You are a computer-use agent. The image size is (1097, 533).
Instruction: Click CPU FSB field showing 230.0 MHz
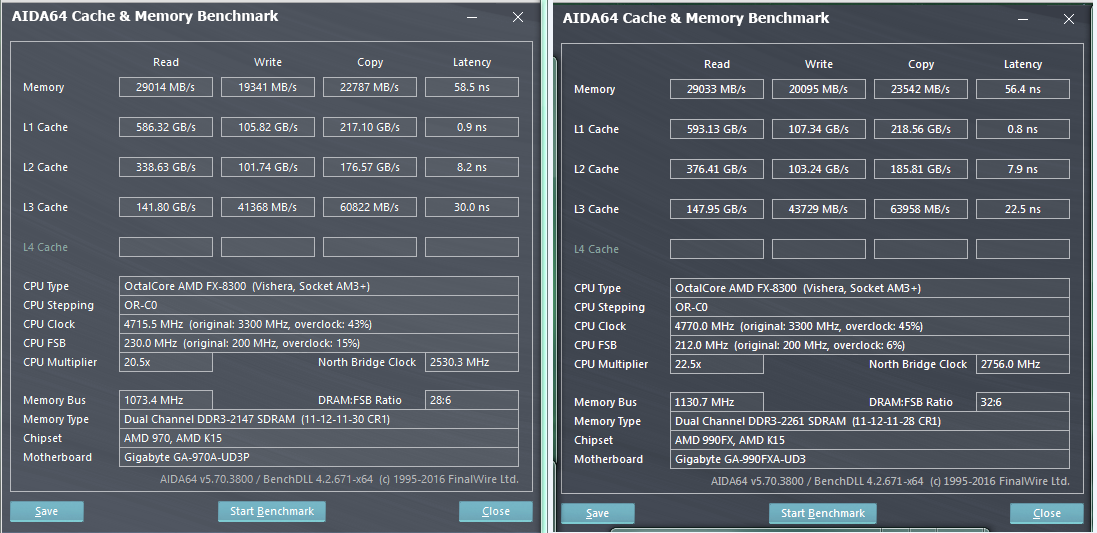319,343
